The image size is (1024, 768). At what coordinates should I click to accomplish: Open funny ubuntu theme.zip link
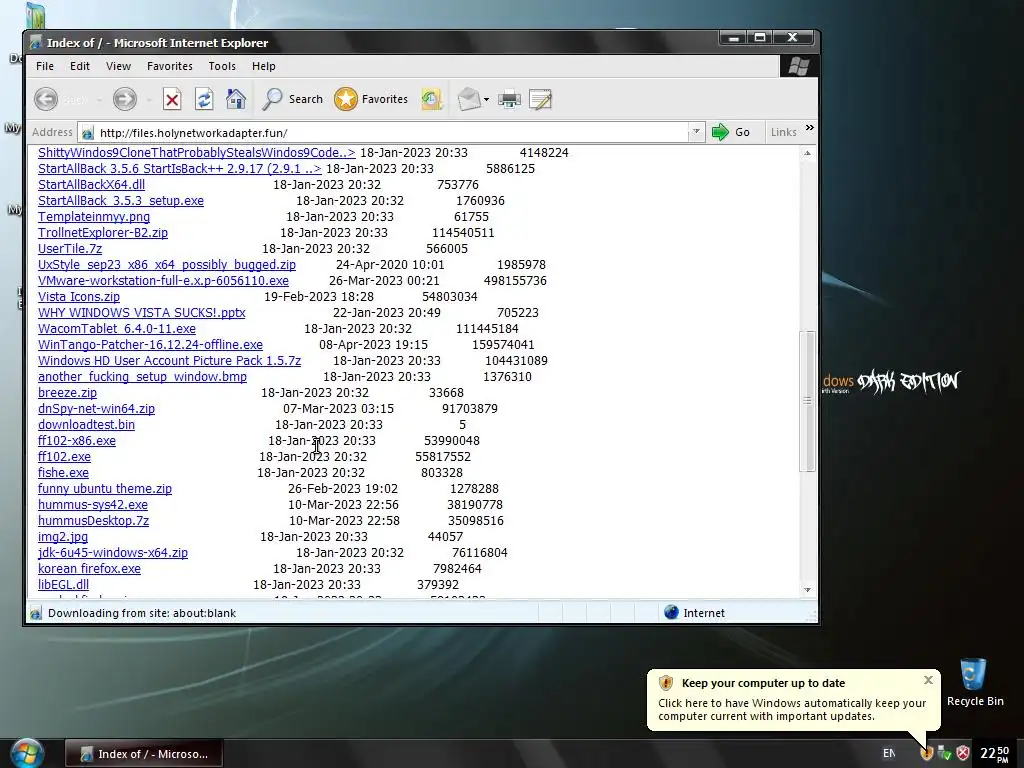105,488
